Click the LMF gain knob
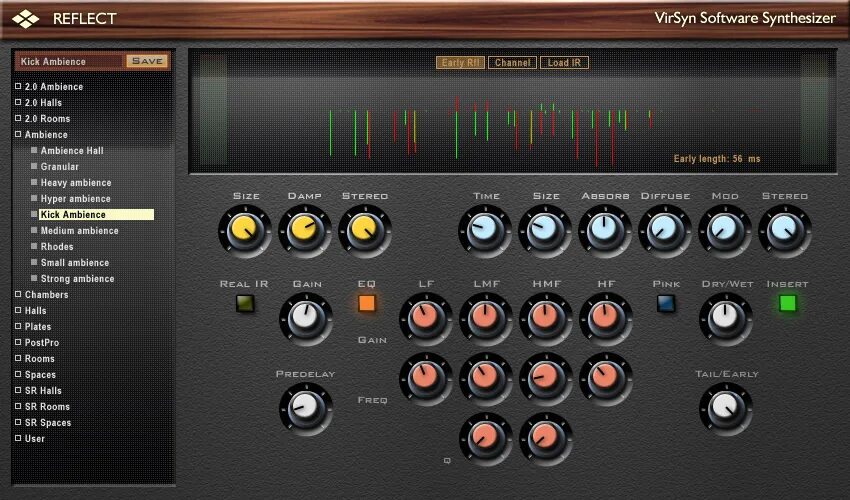 (x=486, y=318)
